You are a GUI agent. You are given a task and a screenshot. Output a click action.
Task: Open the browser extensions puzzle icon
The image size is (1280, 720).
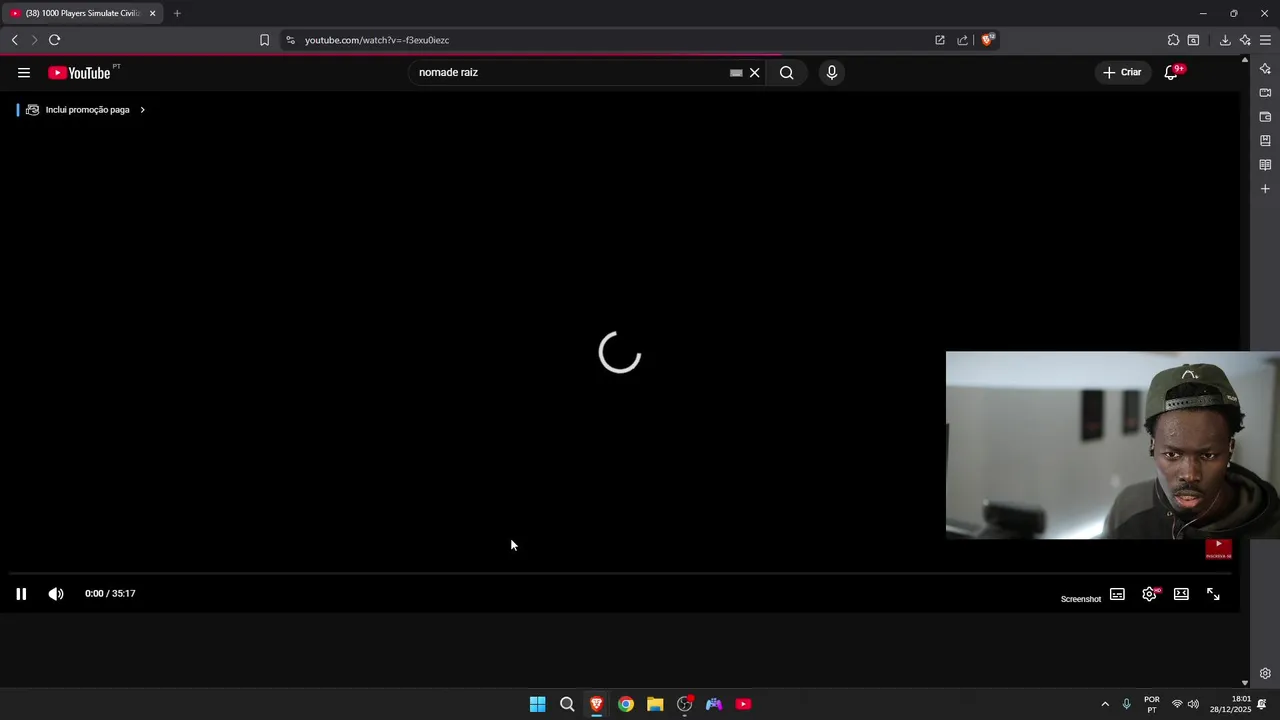pos(1173,40)
